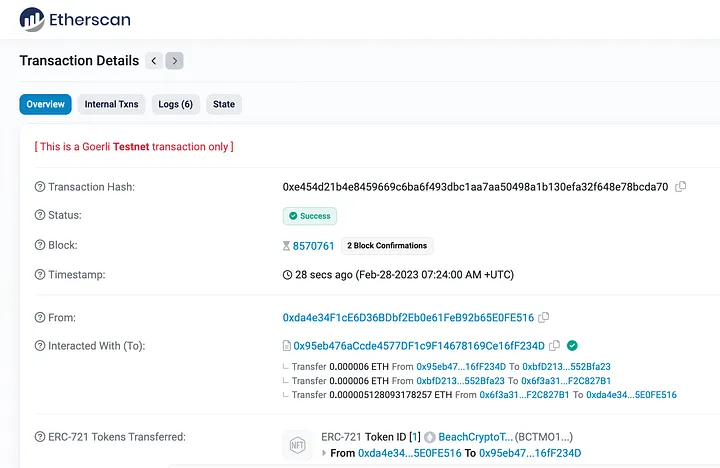Copy the From address

(544, 318)
